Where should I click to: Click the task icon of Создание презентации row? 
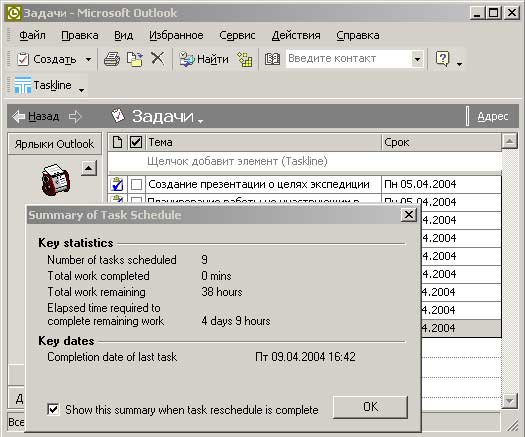point(117,184)
